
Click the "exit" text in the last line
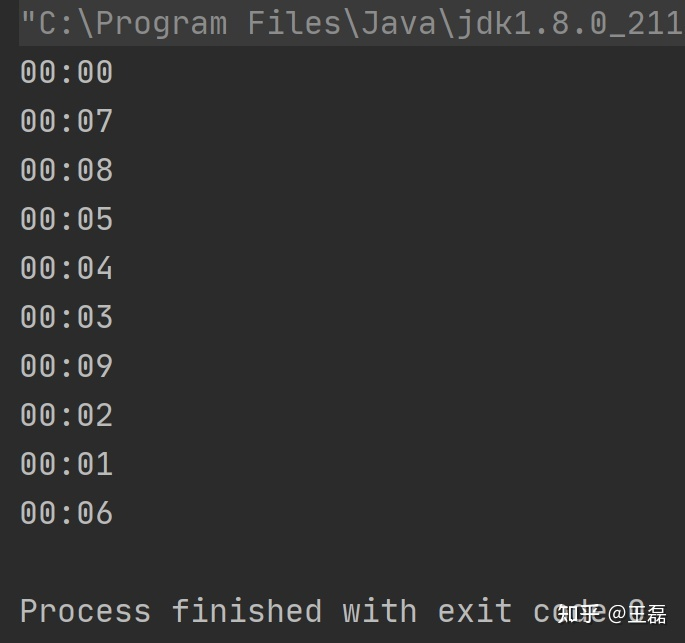[474, 611]
